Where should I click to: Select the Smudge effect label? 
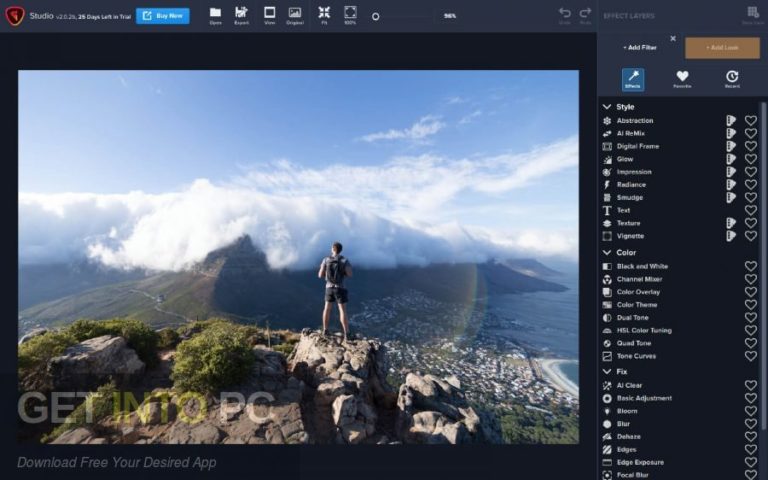click(630, 197)
